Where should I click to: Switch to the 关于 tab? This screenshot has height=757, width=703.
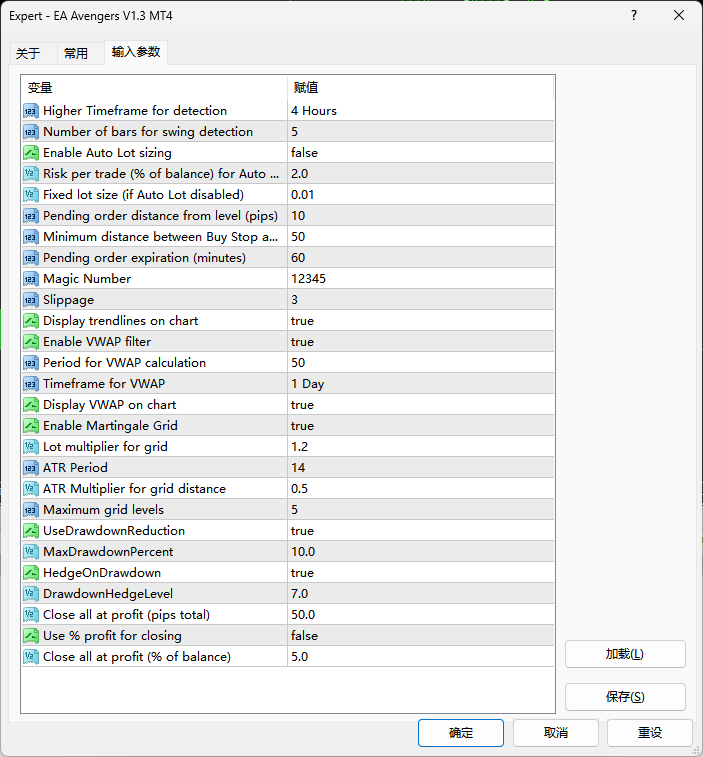(x=33, y=53)
